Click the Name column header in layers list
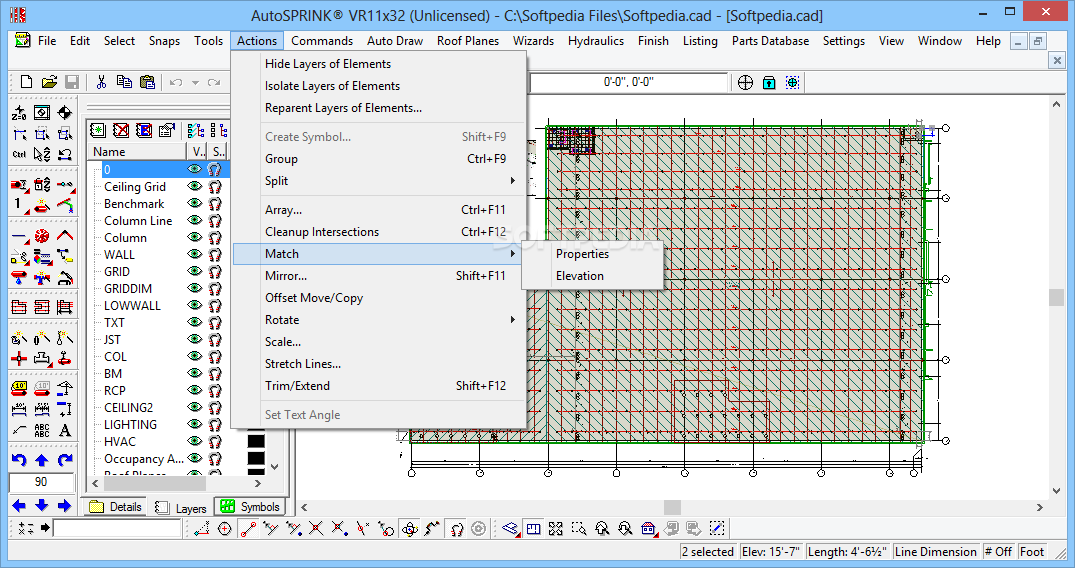The image size is (1075, 568). tap(137, 152)
